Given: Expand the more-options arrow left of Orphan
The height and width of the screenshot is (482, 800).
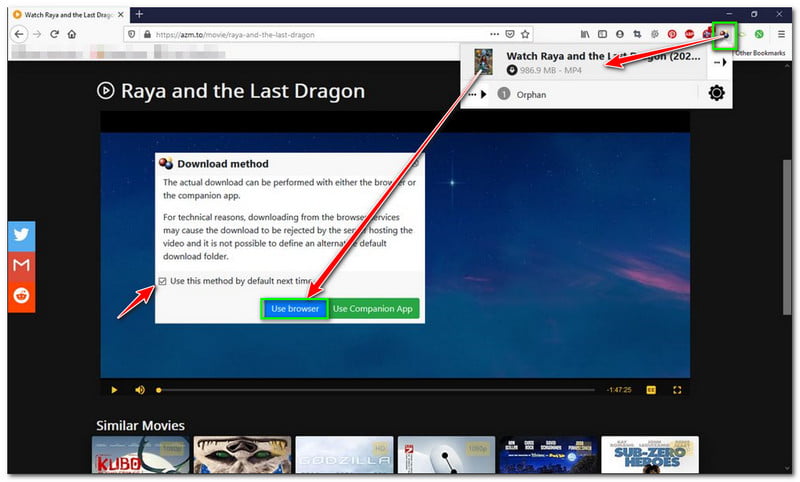Looking at the screenshot, I should (478, 94).
